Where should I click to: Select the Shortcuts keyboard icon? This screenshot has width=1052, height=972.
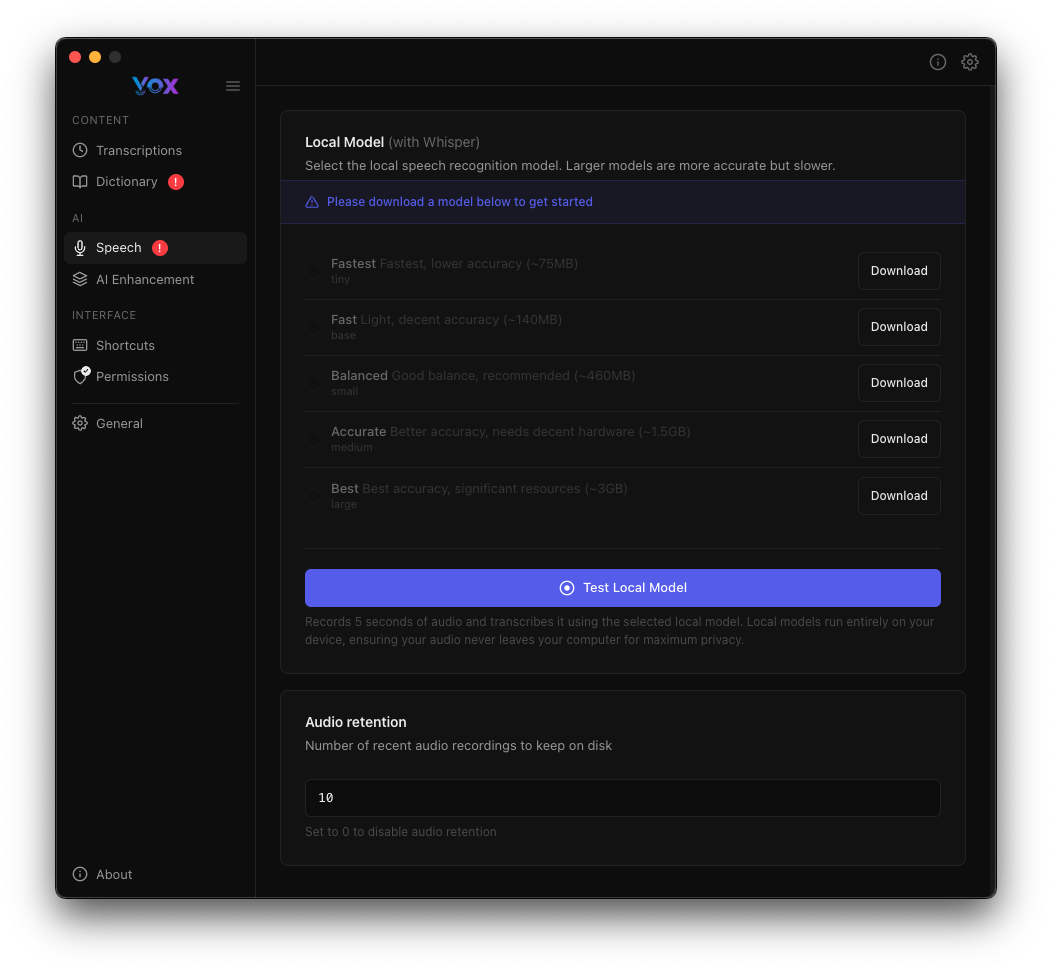pyautogui.click(x=80, y=345)
